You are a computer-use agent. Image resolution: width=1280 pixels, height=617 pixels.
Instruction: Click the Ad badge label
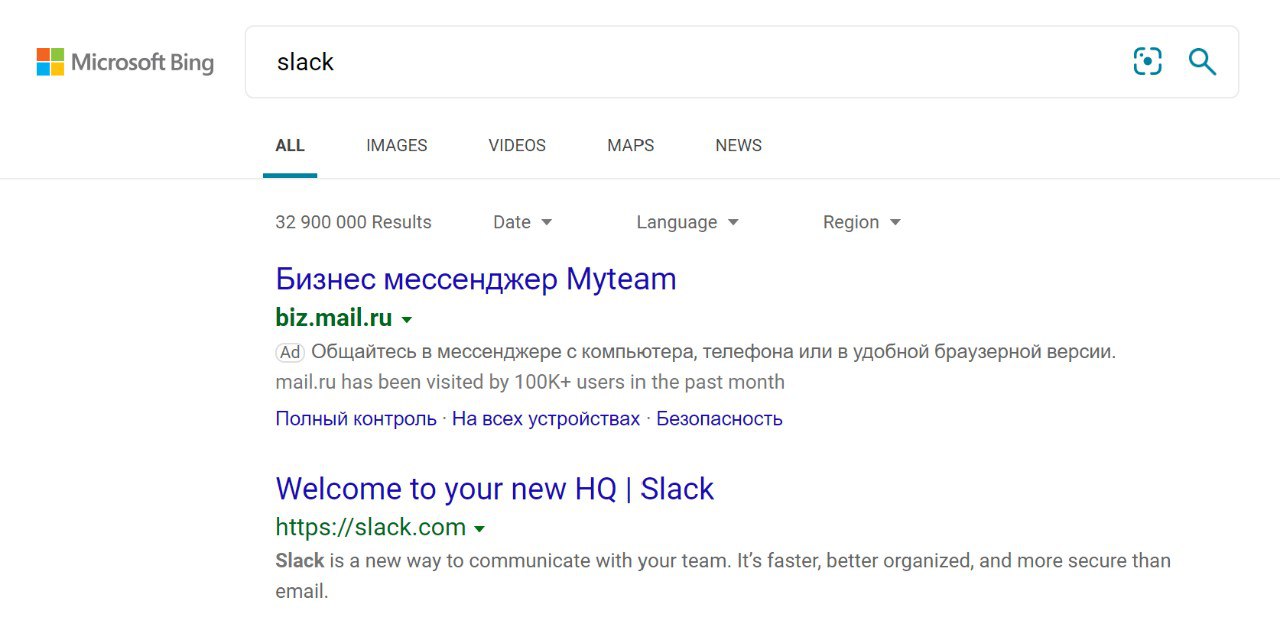290,352
